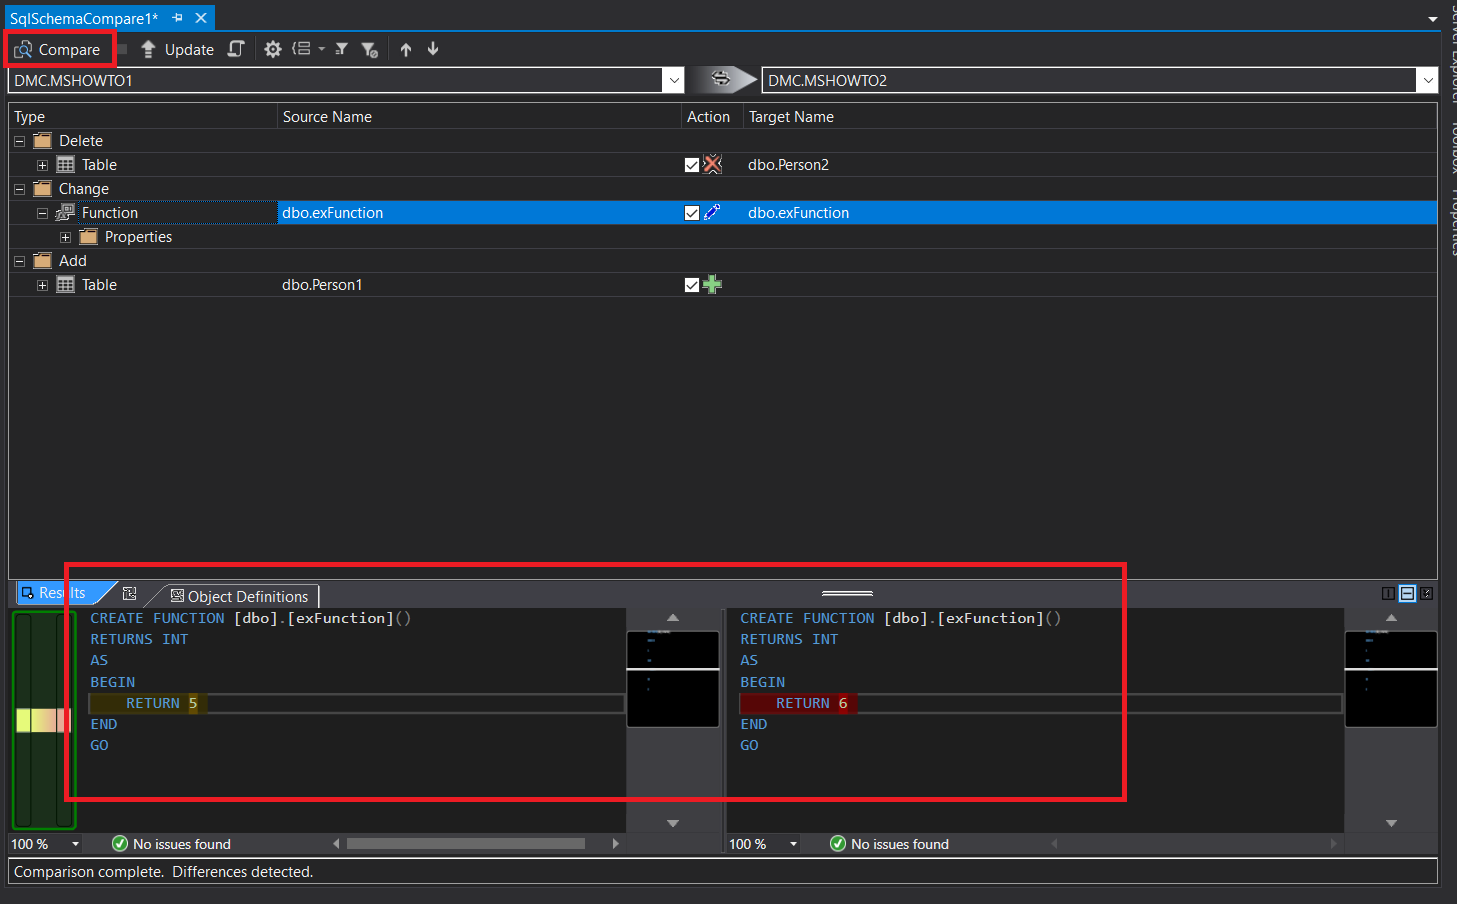This screenshot has height=904, width=1457.
Task: Swap source and target schemas
Action: pos(721,80)
